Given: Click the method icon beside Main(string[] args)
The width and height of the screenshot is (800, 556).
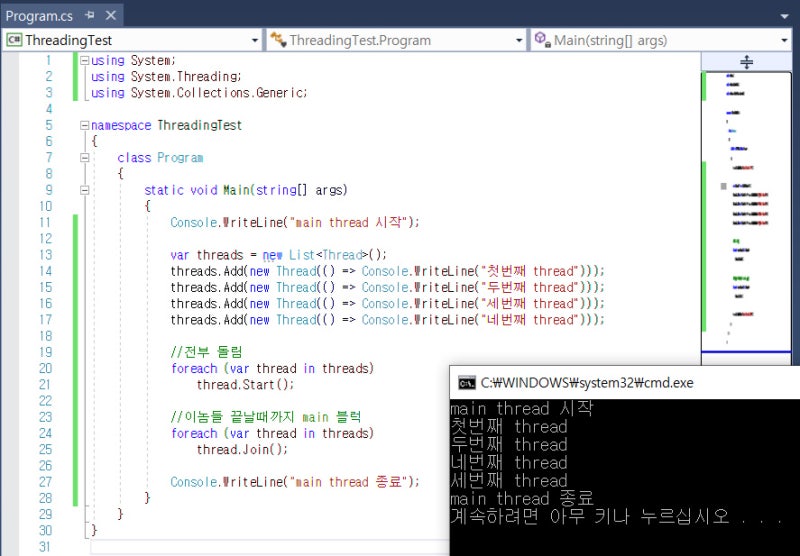Looking at the screenshot, I should click(542, 40).
